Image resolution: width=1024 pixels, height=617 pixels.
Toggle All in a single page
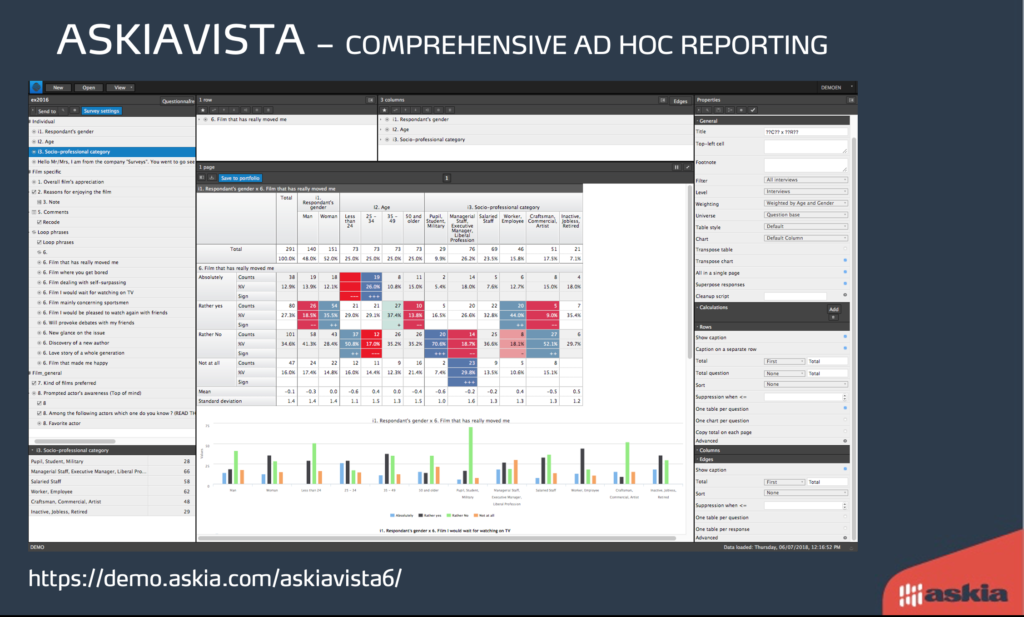[845, 272]
